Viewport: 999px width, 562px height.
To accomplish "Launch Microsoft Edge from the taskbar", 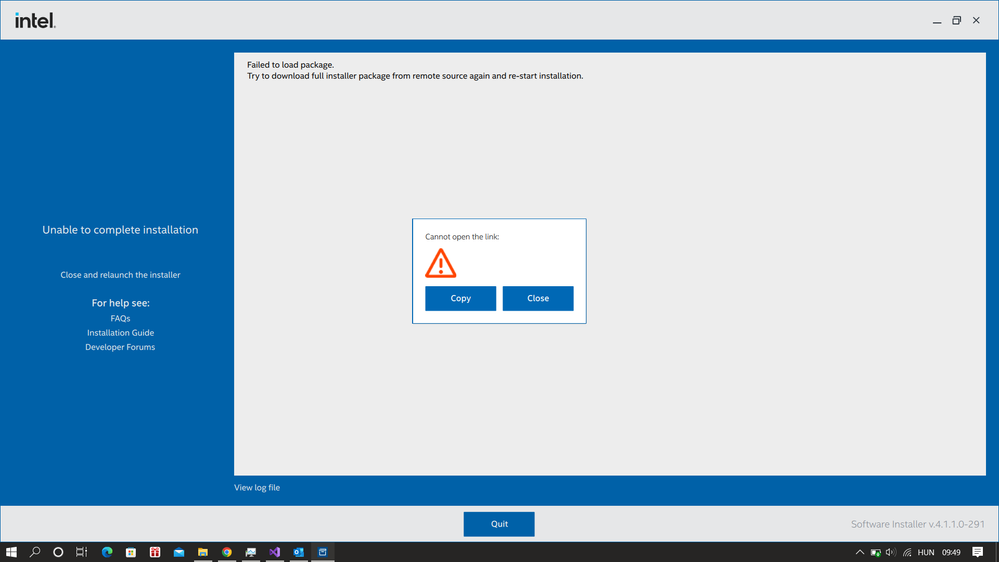I will [x=106, y=552].
